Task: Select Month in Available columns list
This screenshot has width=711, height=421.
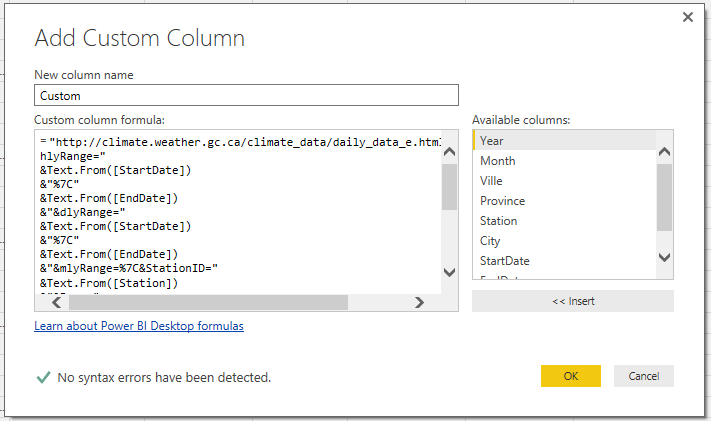Action: (x=497, y=161)
